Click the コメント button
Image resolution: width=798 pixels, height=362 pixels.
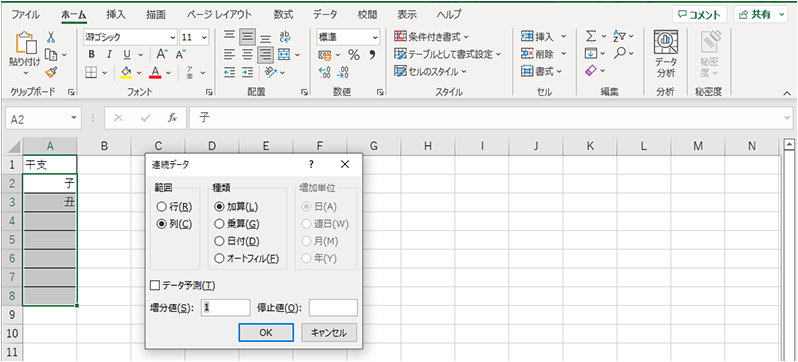[699, 15]
